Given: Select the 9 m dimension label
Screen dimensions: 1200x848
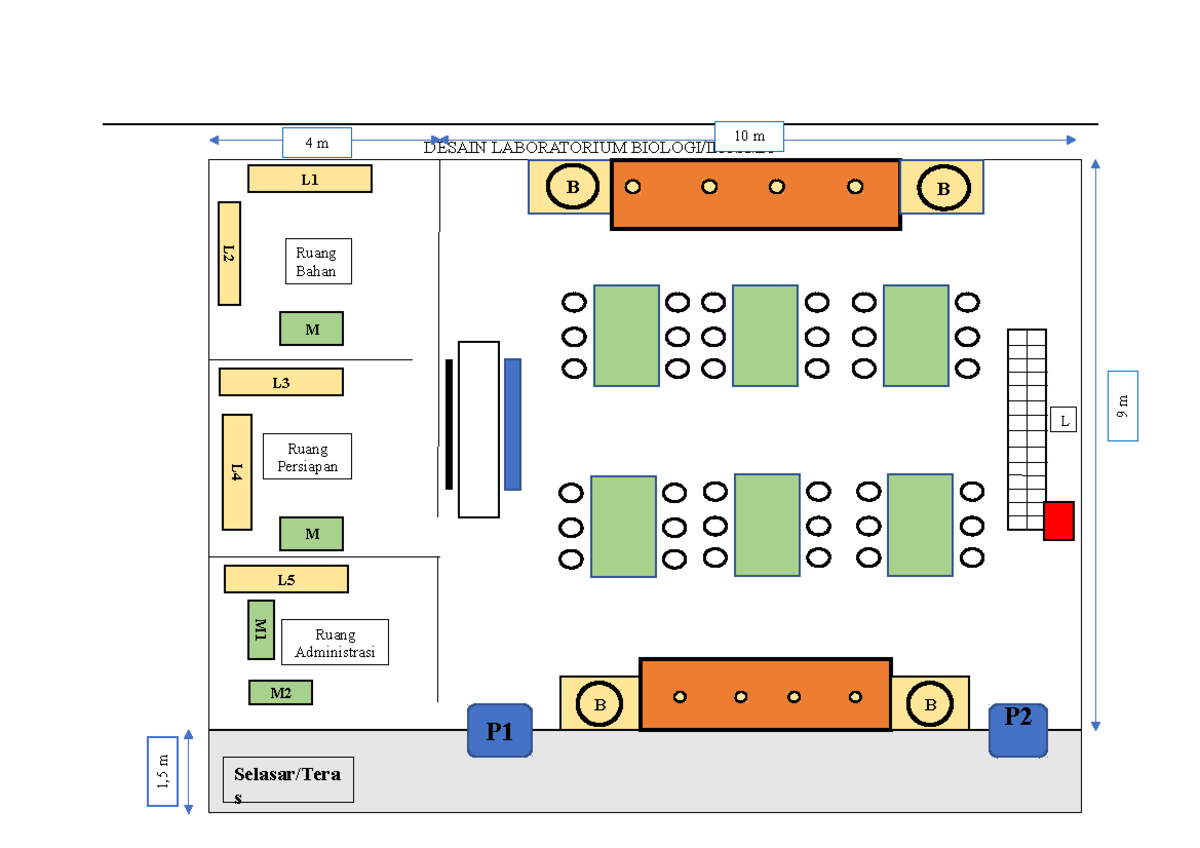Looking at the screenshot, I should pos(1123,405).
